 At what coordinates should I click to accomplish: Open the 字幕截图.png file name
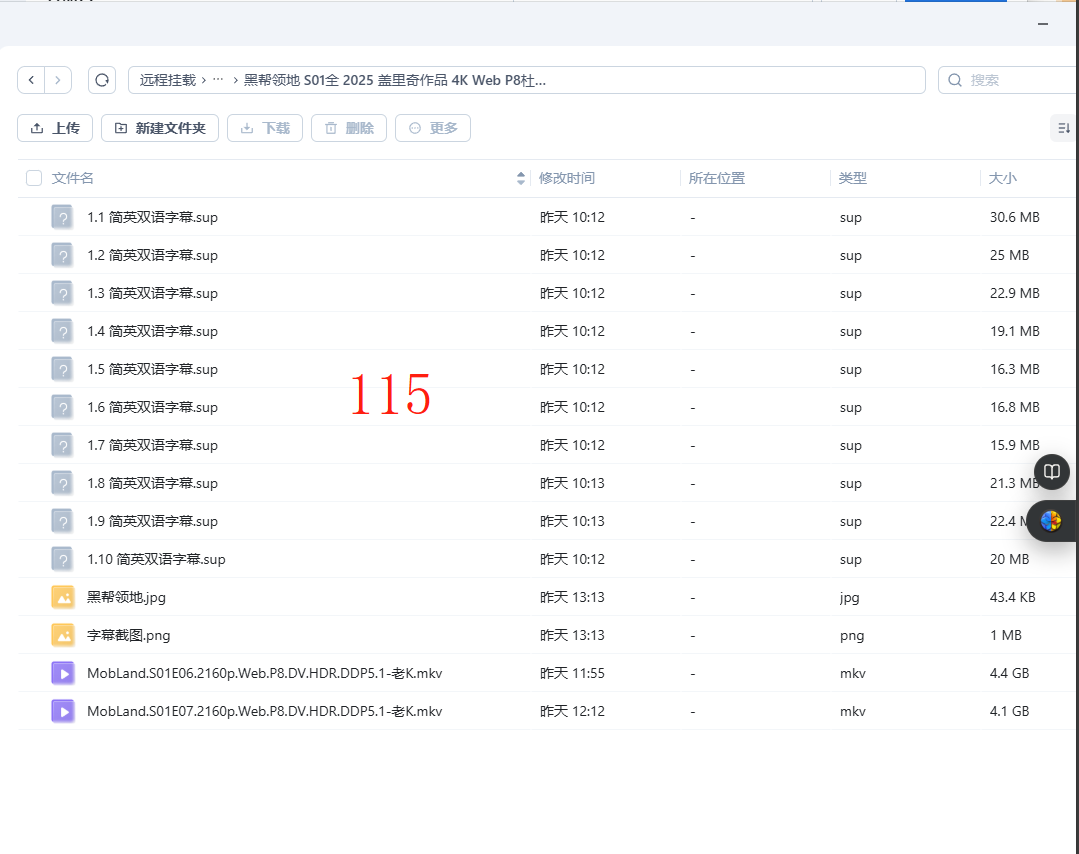click(128, 635)
